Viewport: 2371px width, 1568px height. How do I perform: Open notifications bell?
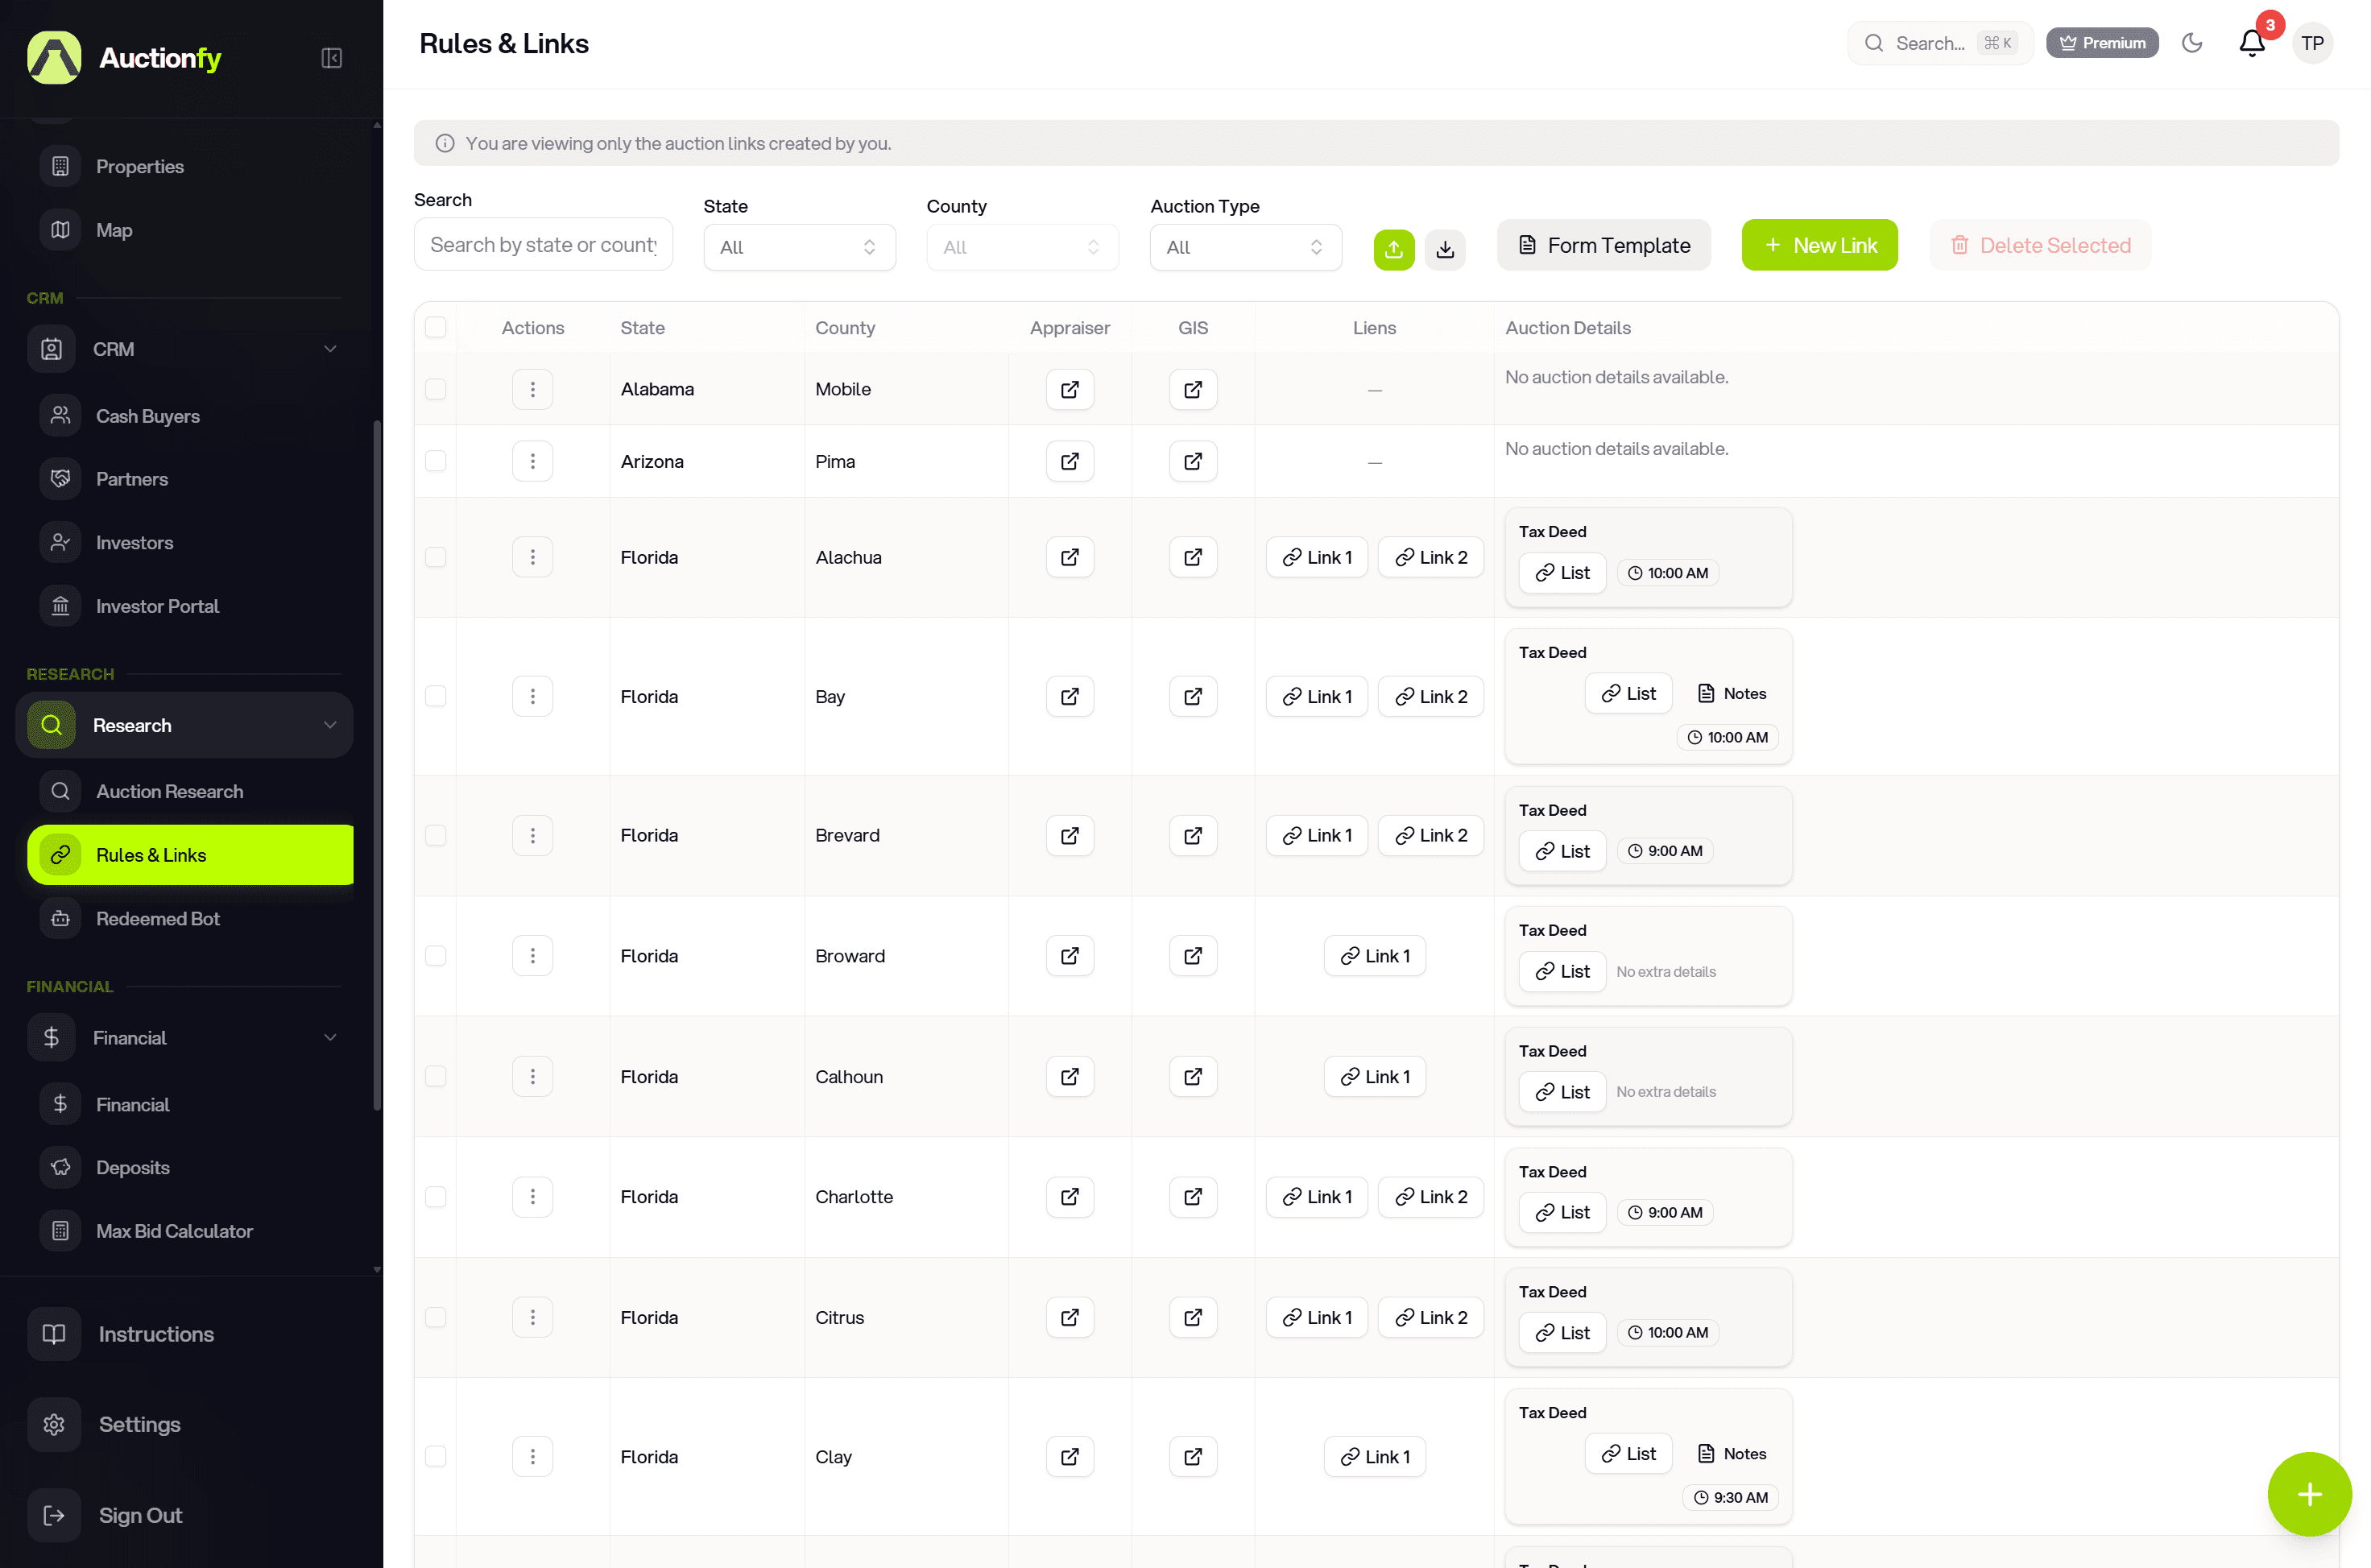tap(2251, 43)
